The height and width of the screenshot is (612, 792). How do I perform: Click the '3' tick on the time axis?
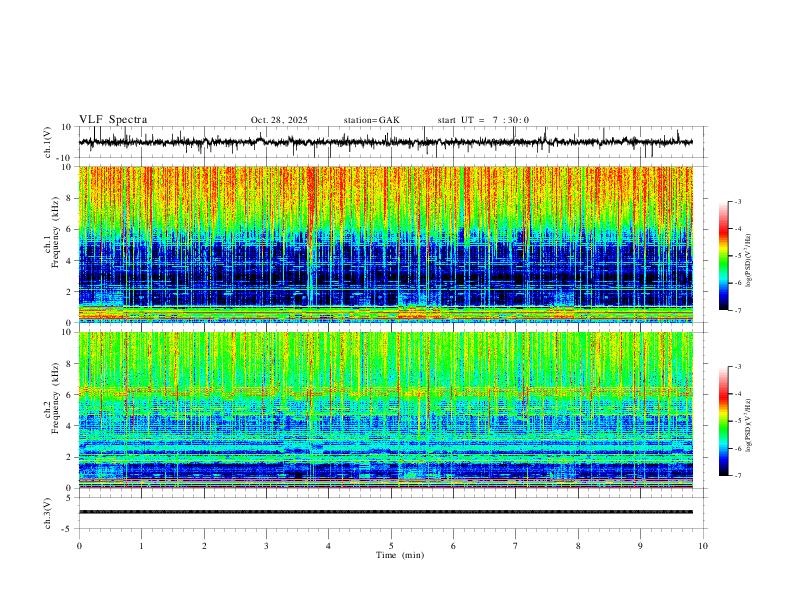click(266, 546)
